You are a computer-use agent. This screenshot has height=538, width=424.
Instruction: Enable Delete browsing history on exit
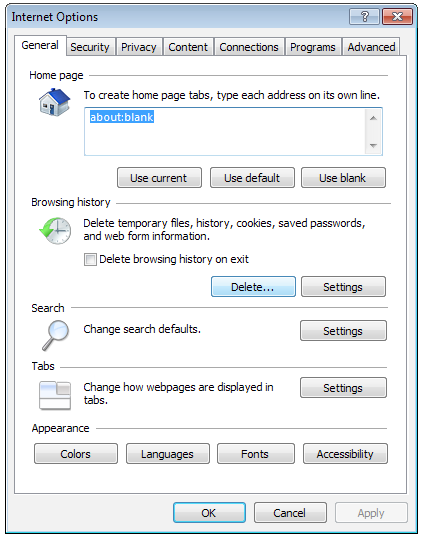pyautogui.click(x=90, y=259)
